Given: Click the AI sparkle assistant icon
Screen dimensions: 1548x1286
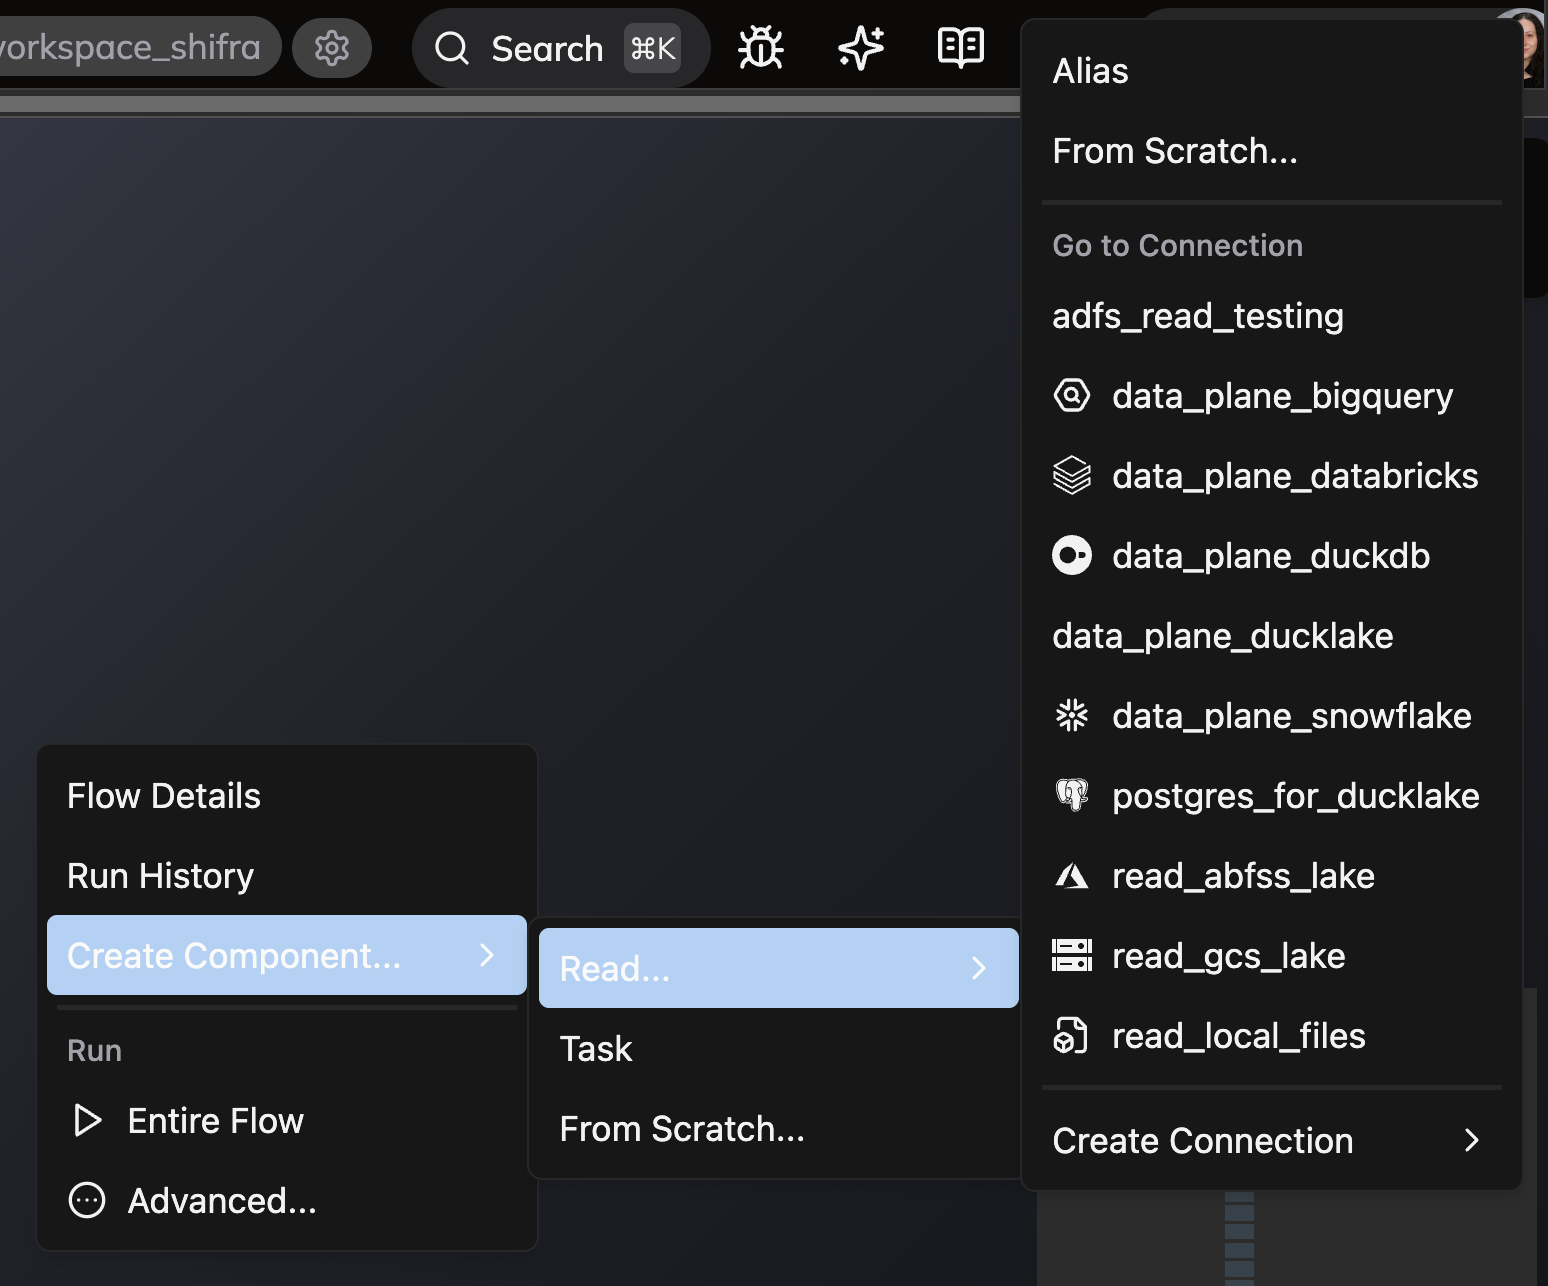Looking at the screenshot, I should (x=860, y=47).
